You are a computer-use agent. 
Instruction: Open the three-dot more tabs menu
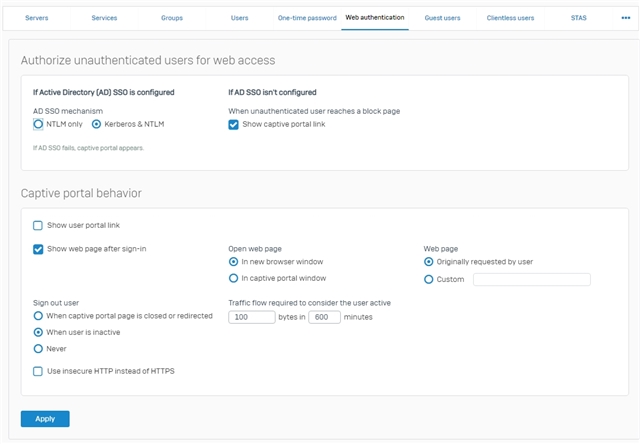click(625, 18)
